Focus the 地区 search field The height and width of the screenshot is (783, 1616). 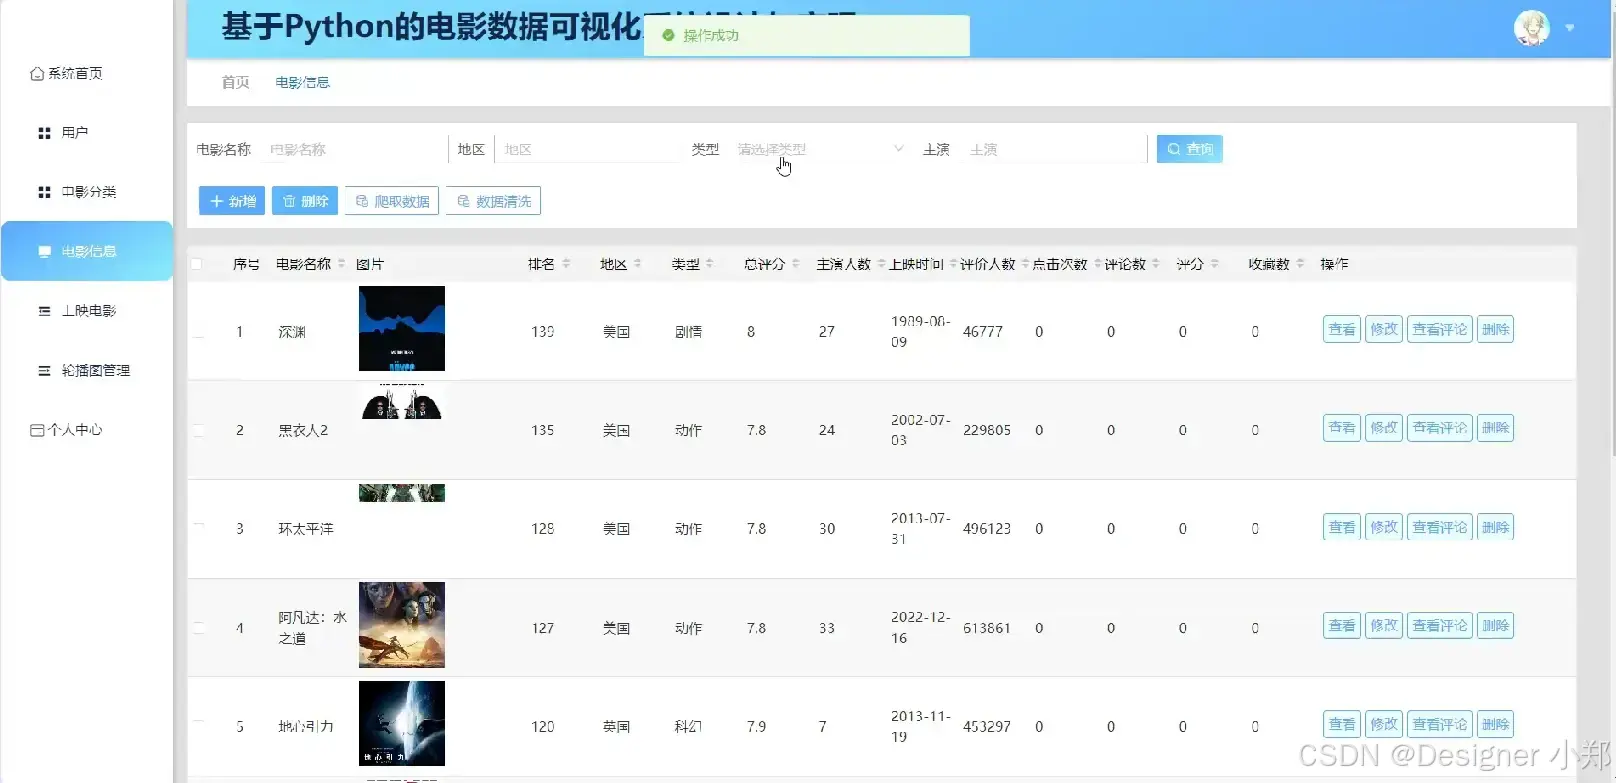pyautogui.click(x=588, y=149)
